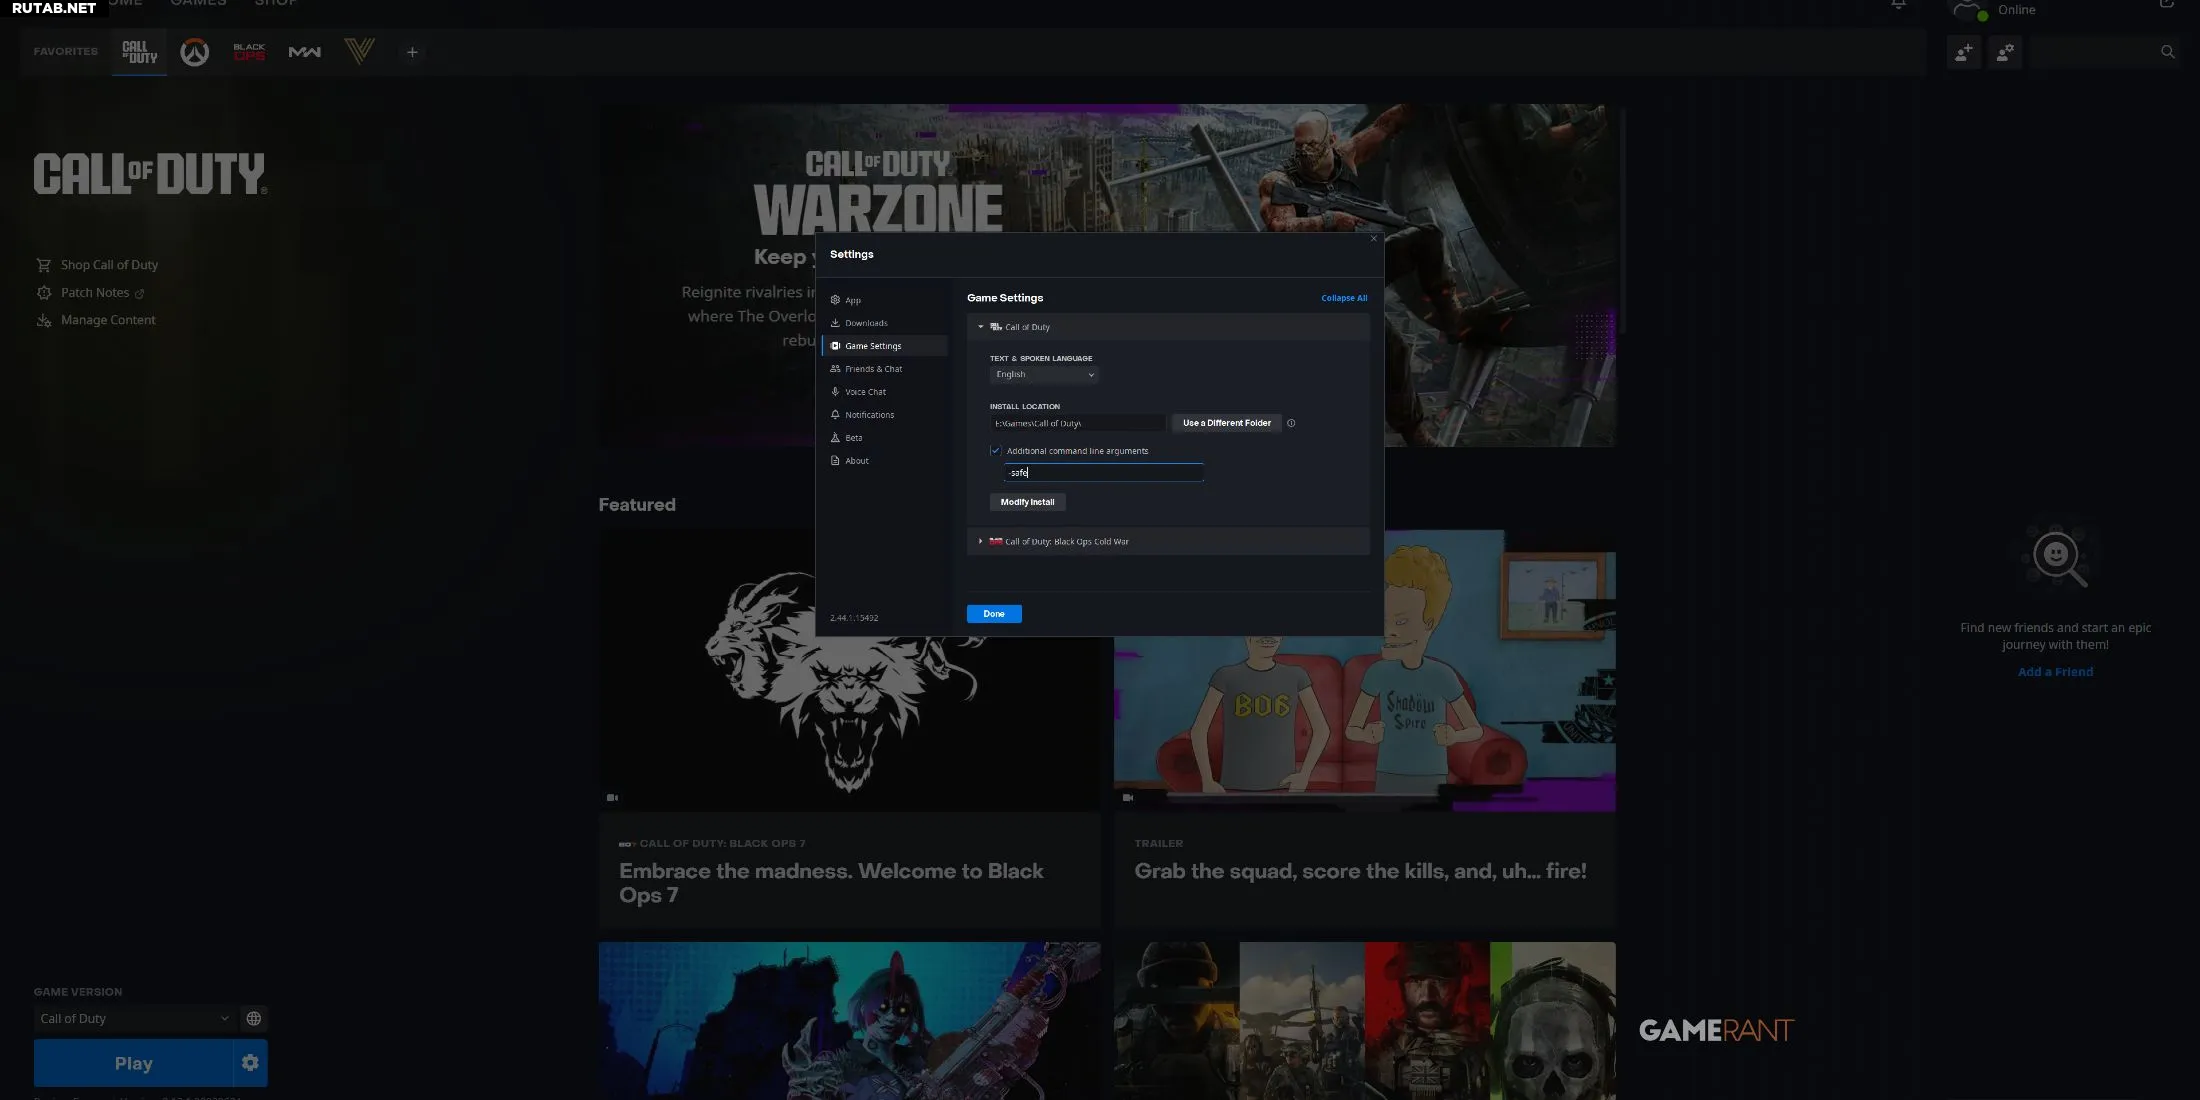Close the Settings dialog with X
Screen dimensions: 2200x1100
coord(1373,238)
